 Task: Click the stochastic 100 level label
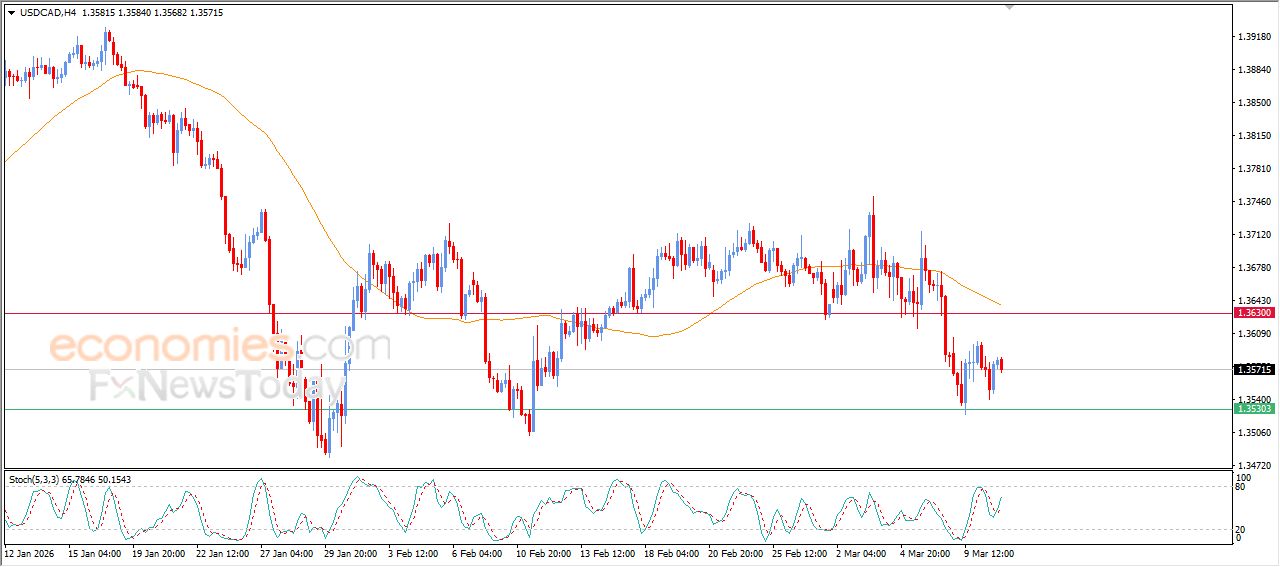tap(1243, 479)
